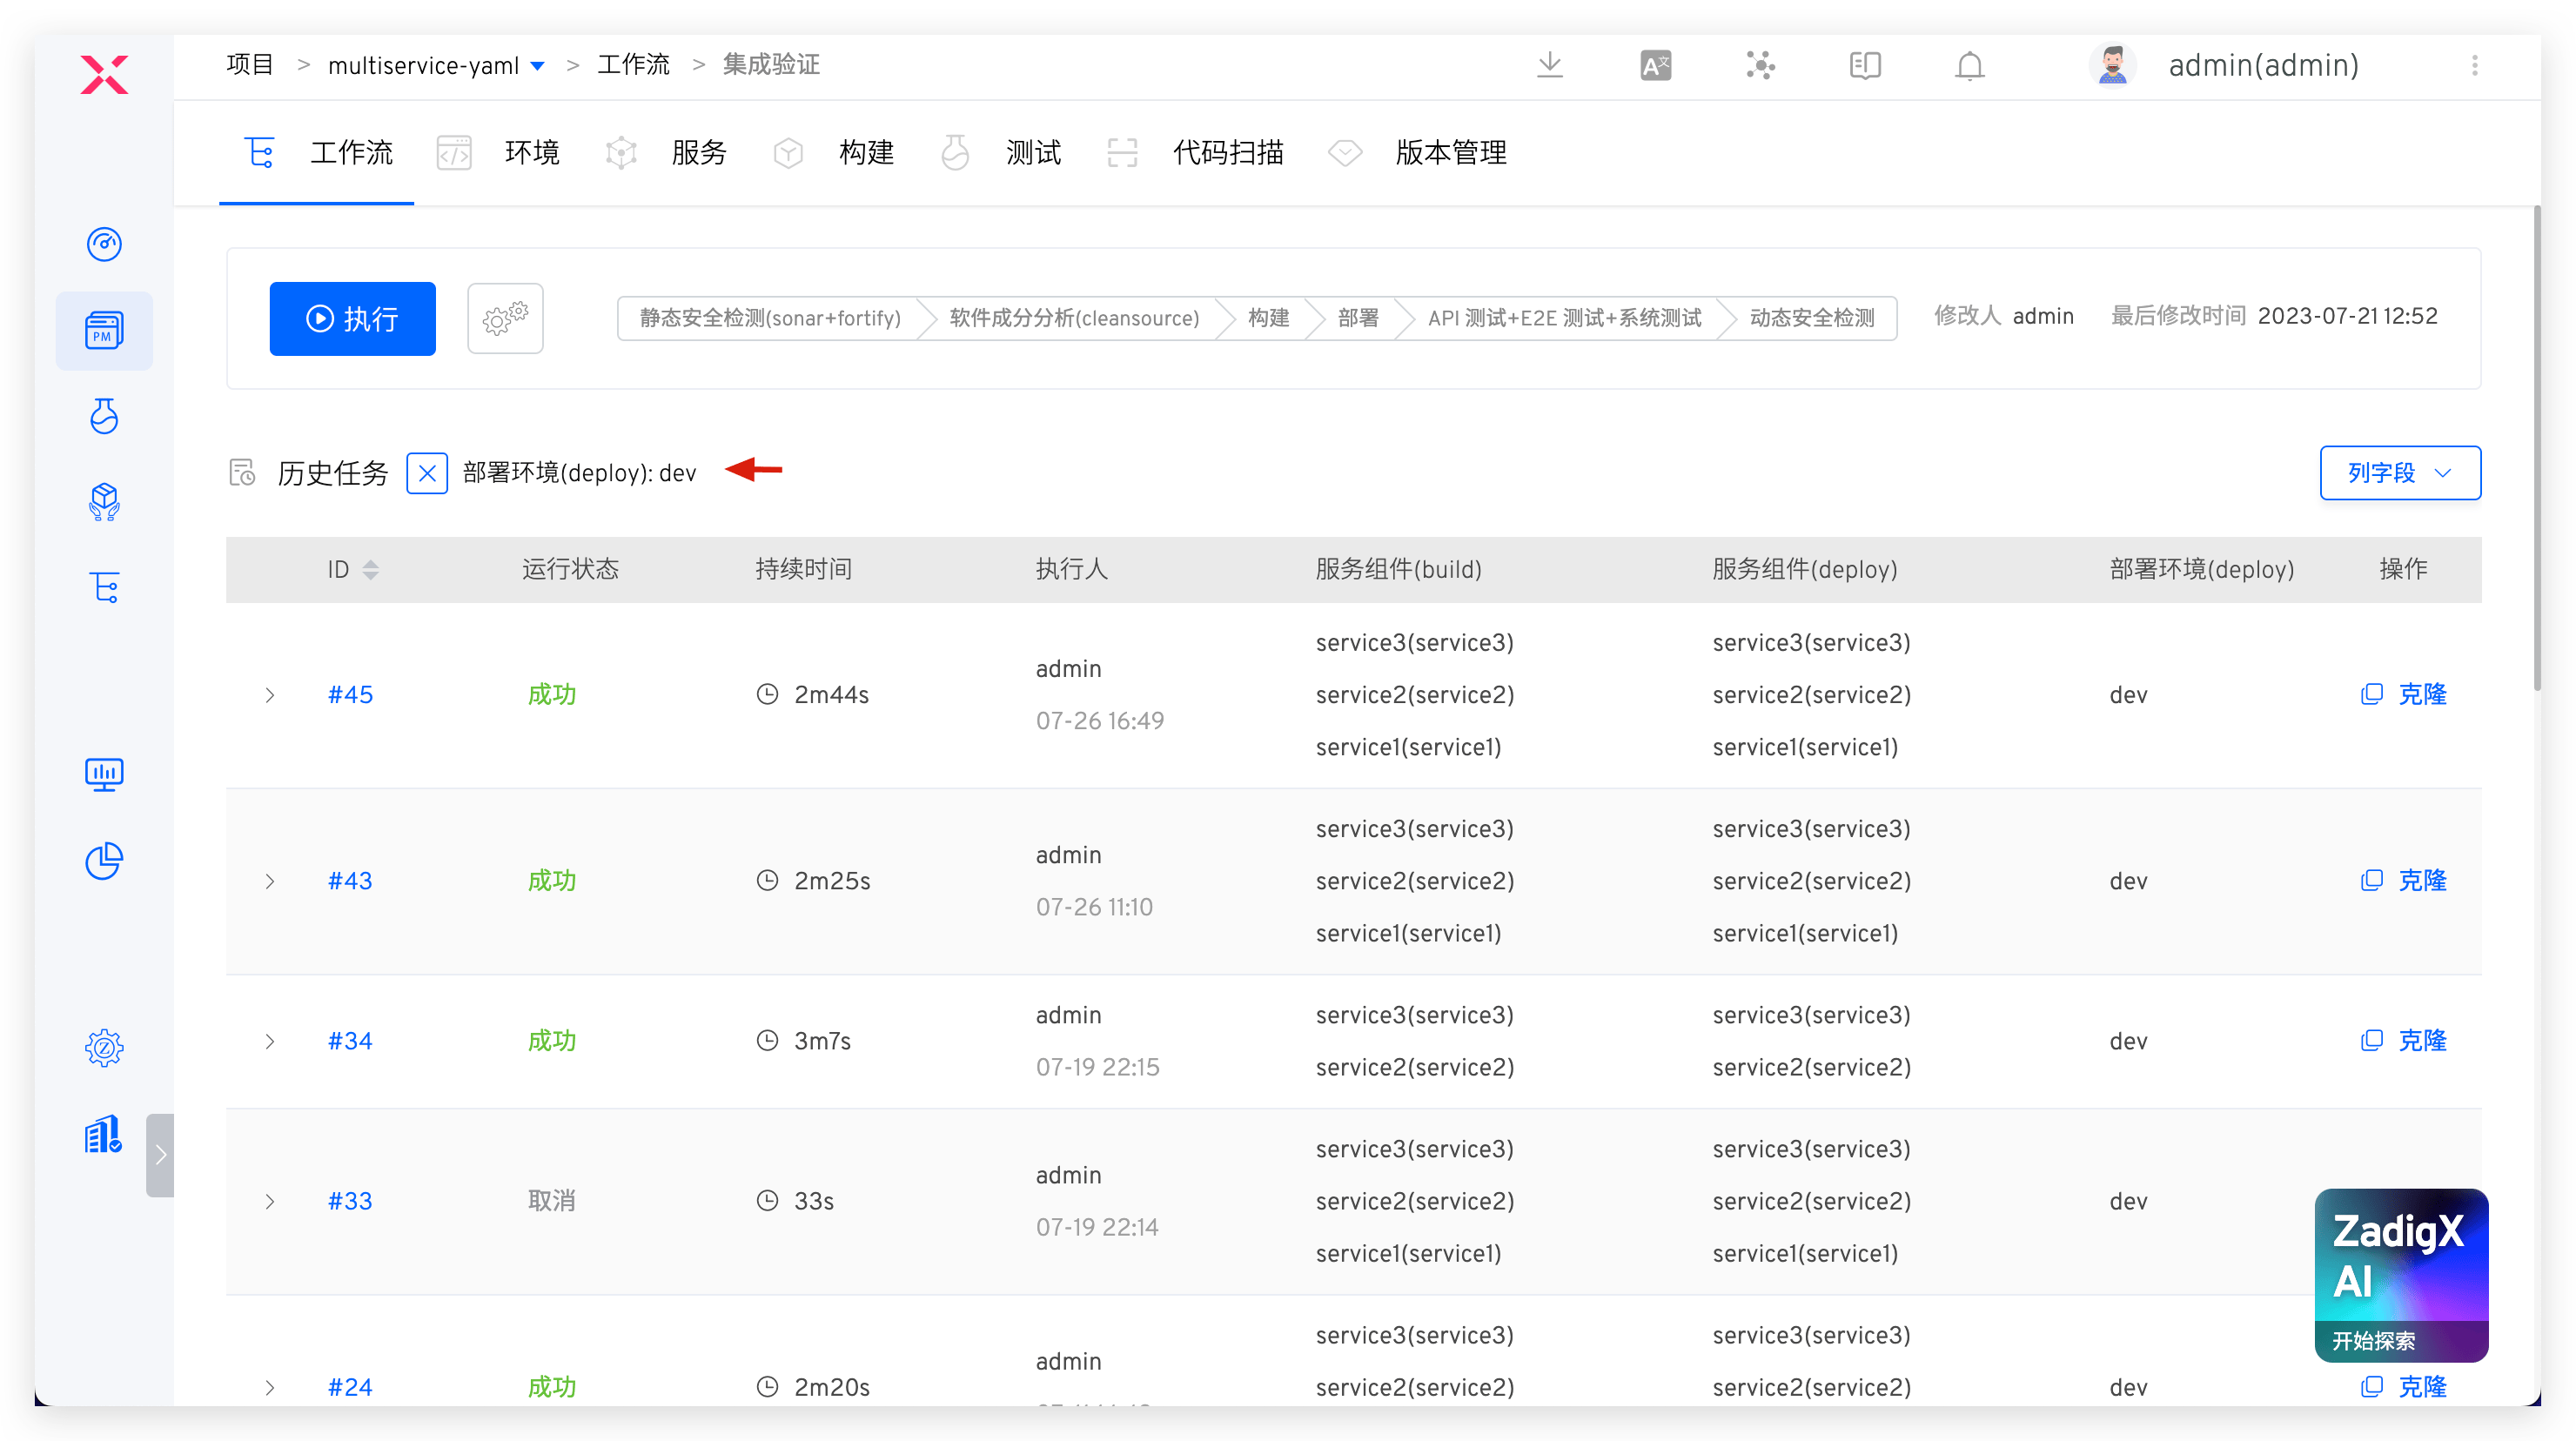Open multiservice-yaml project dropdown
Viewport: 2576px width, 1441px height.
click(537, 66)
